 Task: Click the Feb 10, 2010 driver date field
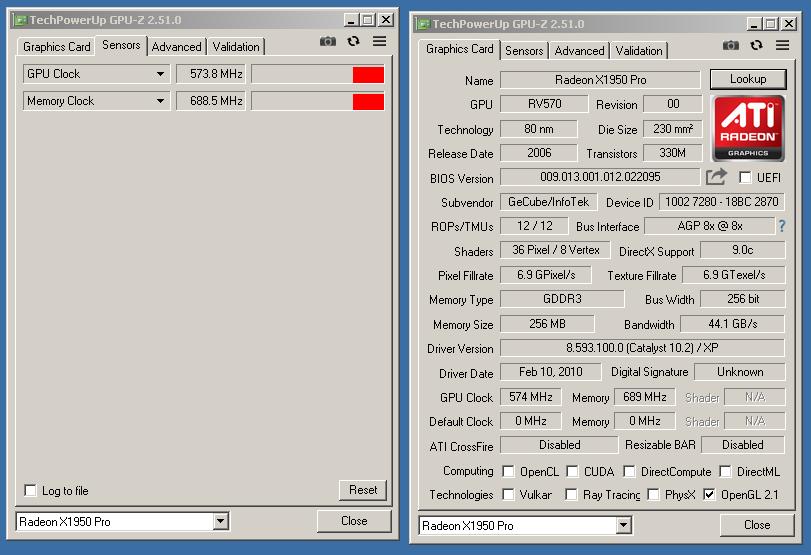pyautogui.click(x=550, y=372)
